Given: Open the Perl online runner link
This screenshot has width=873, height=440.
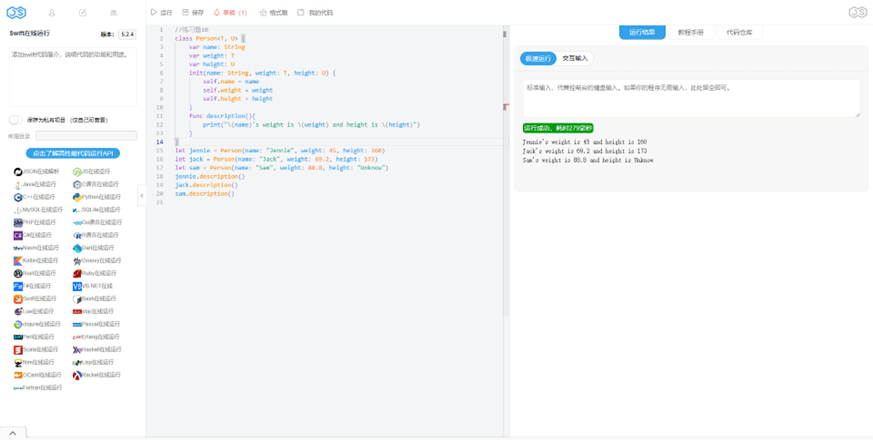Looking at the screenshot, I should (35, 337).
